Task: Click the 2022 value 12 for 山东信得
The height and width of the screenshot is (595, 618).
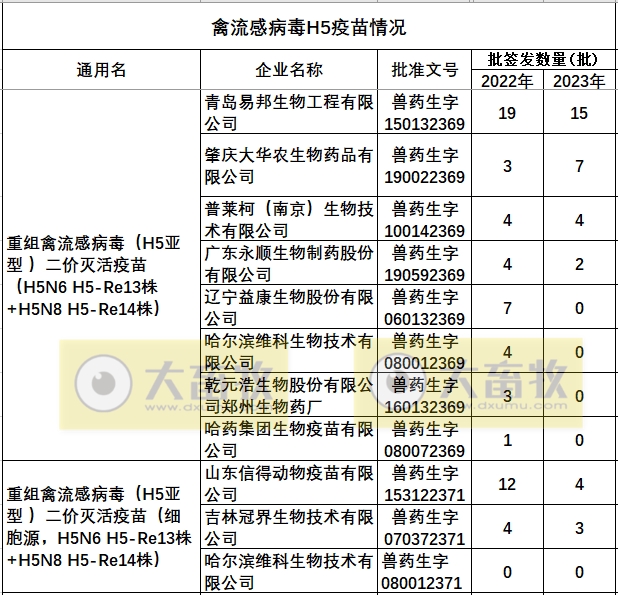Action: click(x=507, y=484)
